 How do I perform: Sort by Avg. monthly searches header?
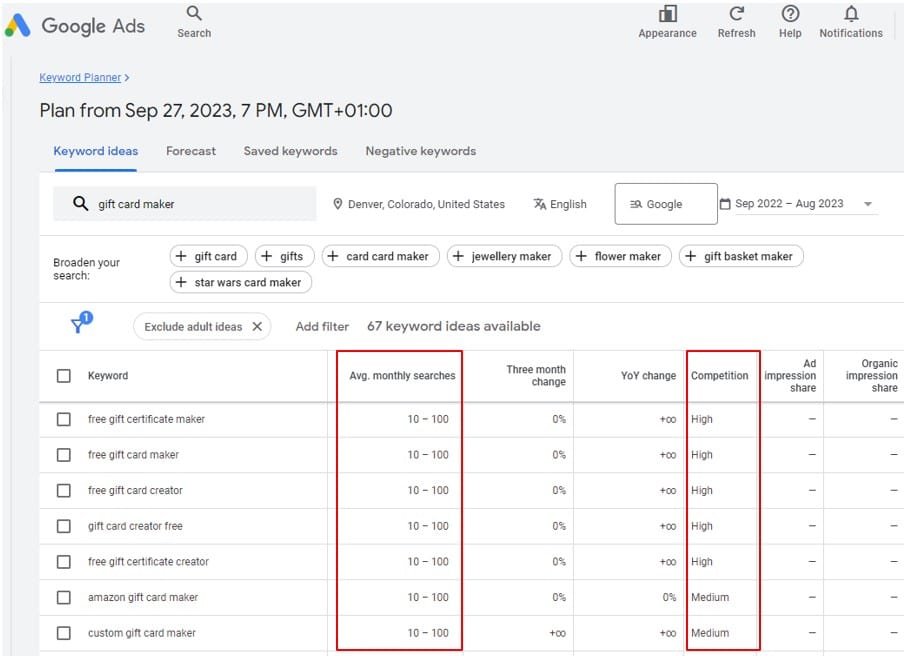[402, 376]
